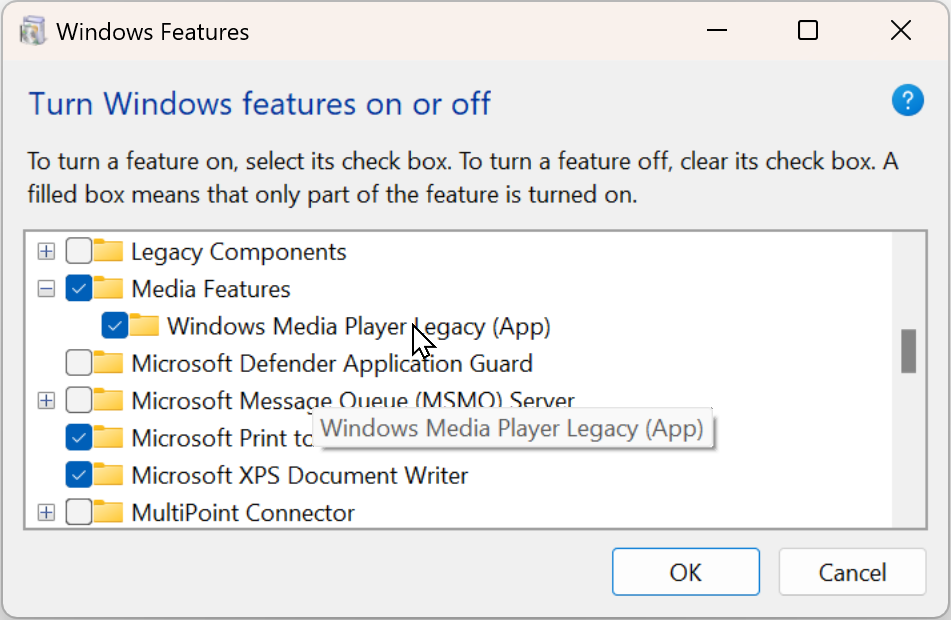Screen dimensions: 951x620
Task: Click the Media Features folder icon
Action: tap(109, 289)
